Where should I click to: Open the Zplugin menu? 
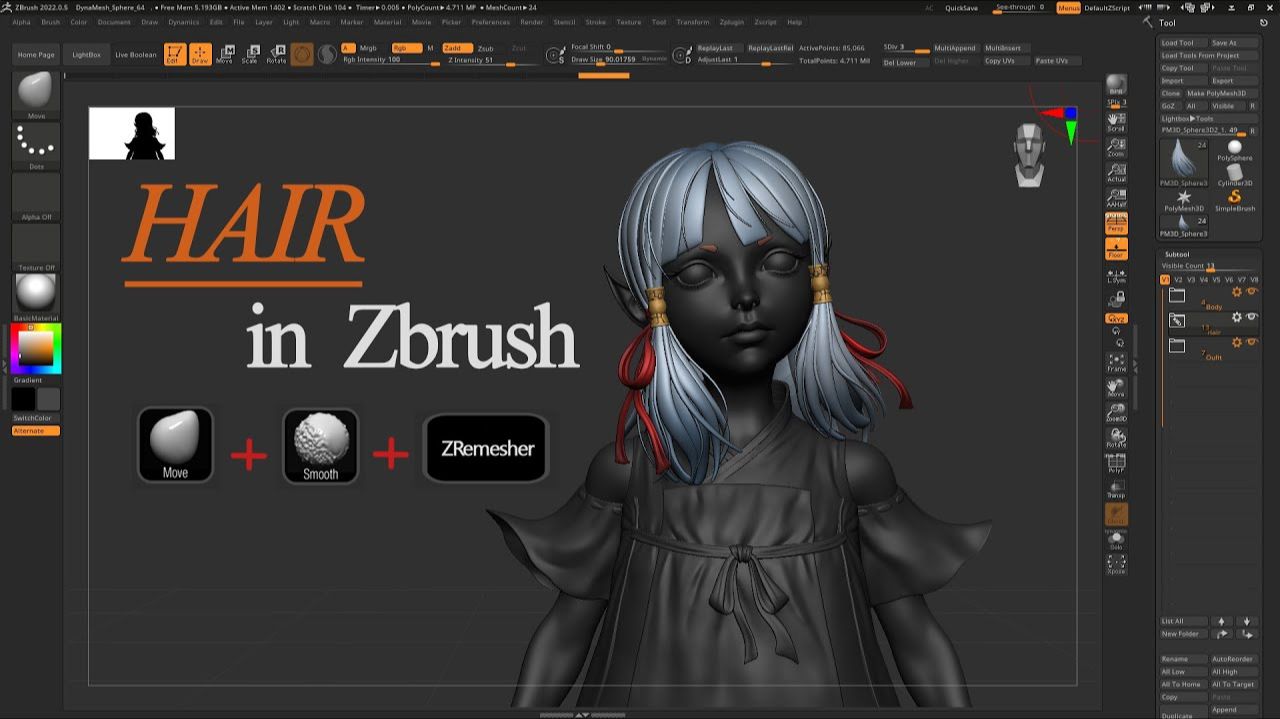pyautogui.click(x=731, y=22)
